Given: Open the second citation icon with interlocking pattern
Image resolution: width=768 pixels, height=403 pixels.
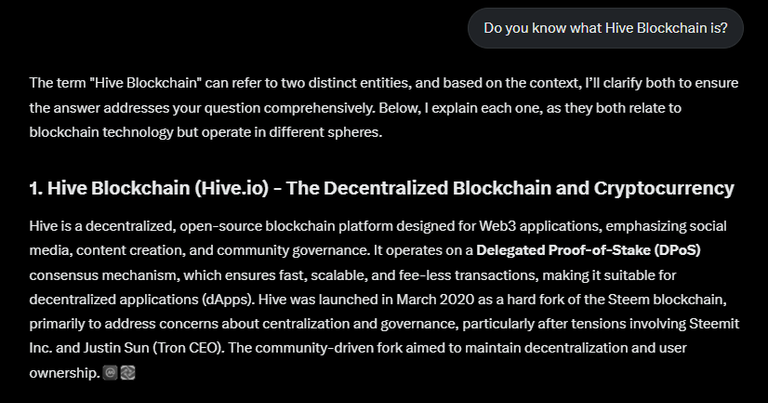Looking at the screenshot, I should (128, 373).
